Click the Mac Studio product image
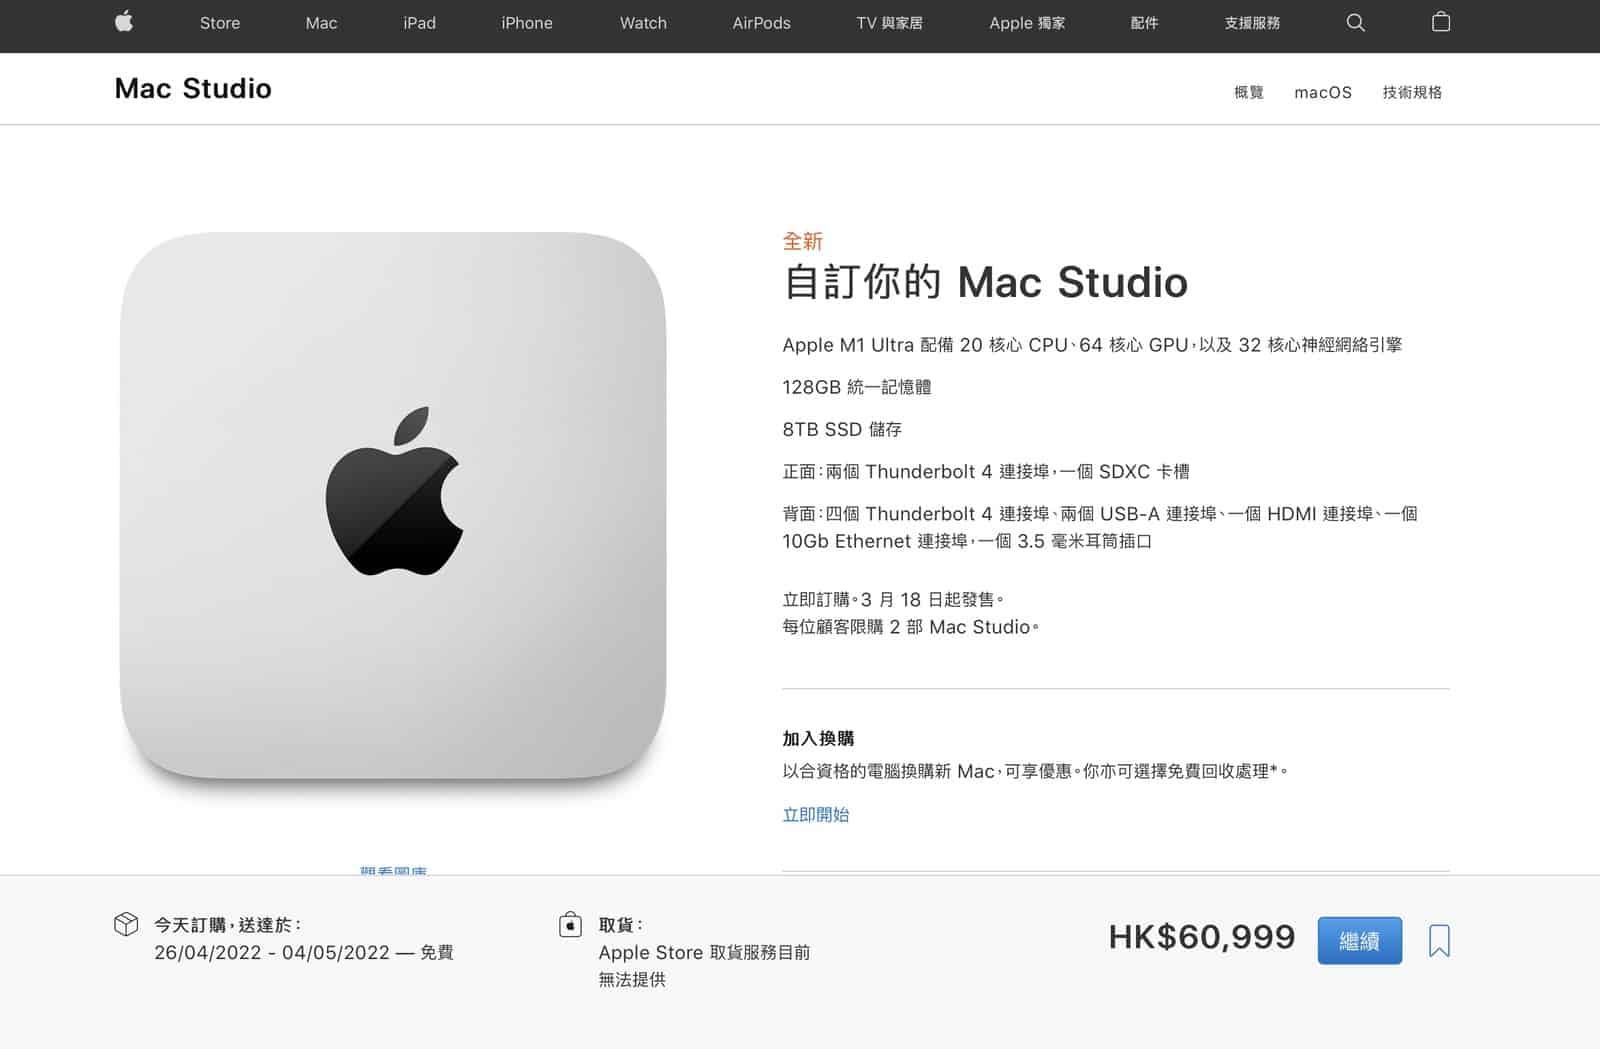The width and height of the screenshot is (1600, 1049). click(393, 506)
